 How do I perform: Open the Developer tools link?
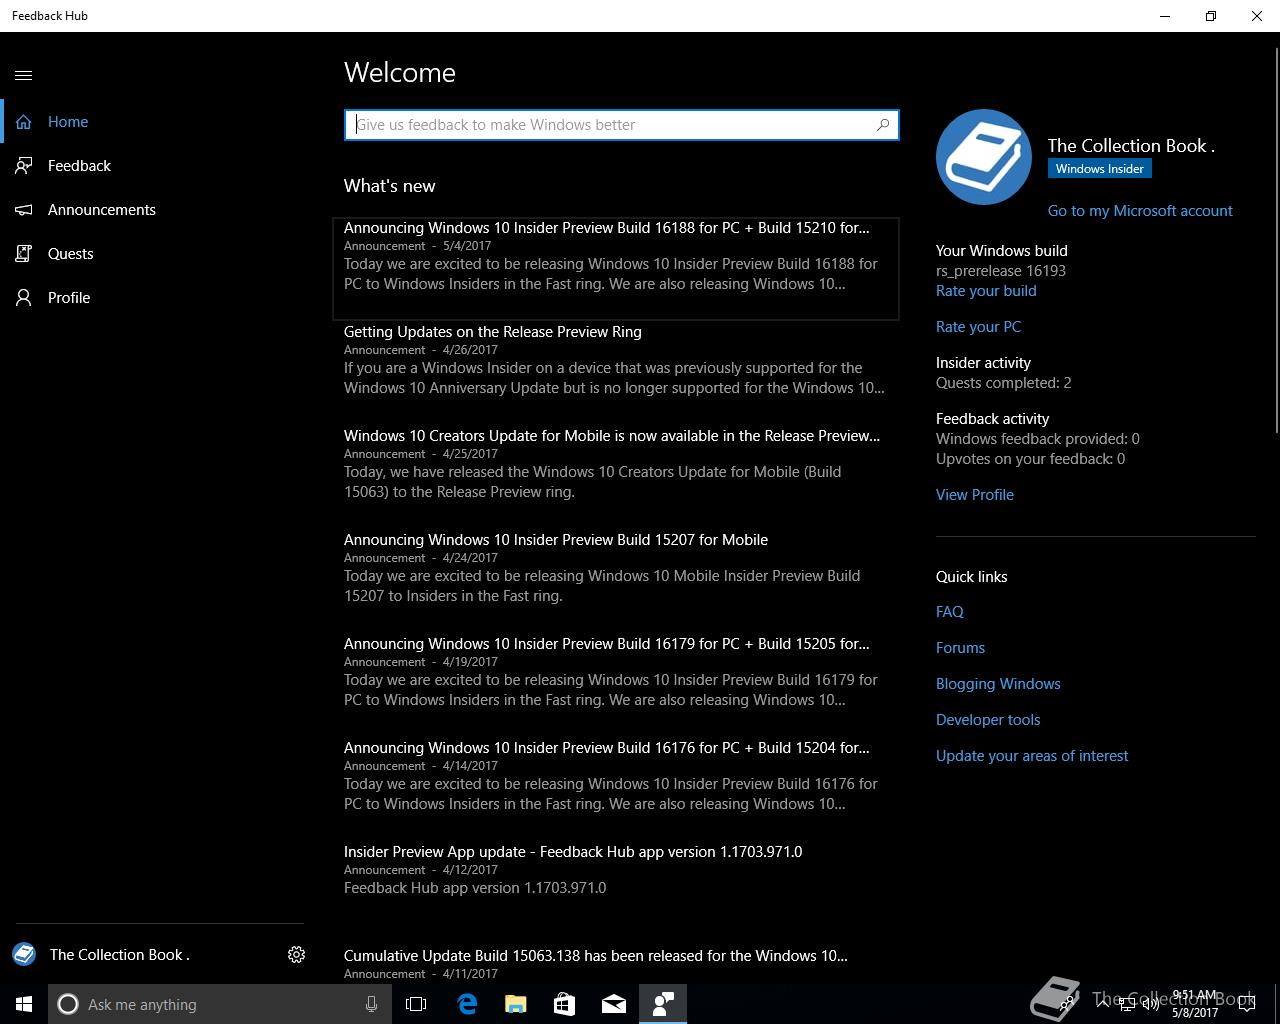[x=988, y=720]
